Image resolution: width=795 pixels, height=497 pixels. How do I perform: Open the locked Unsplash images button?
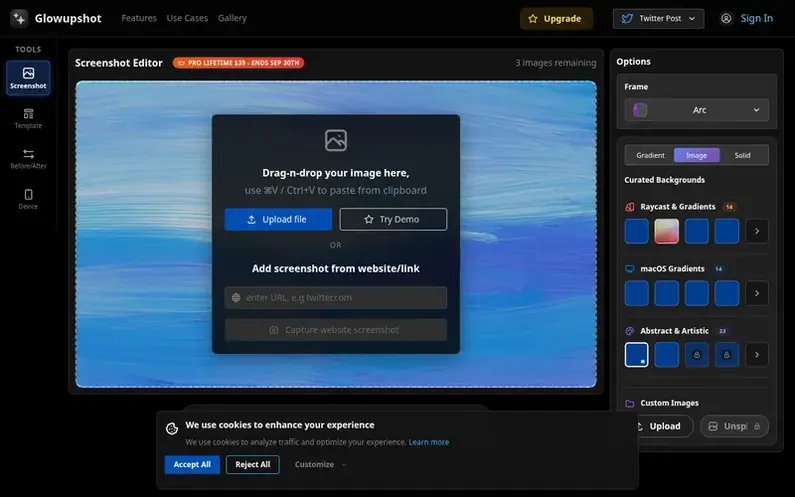click(734, 426)
